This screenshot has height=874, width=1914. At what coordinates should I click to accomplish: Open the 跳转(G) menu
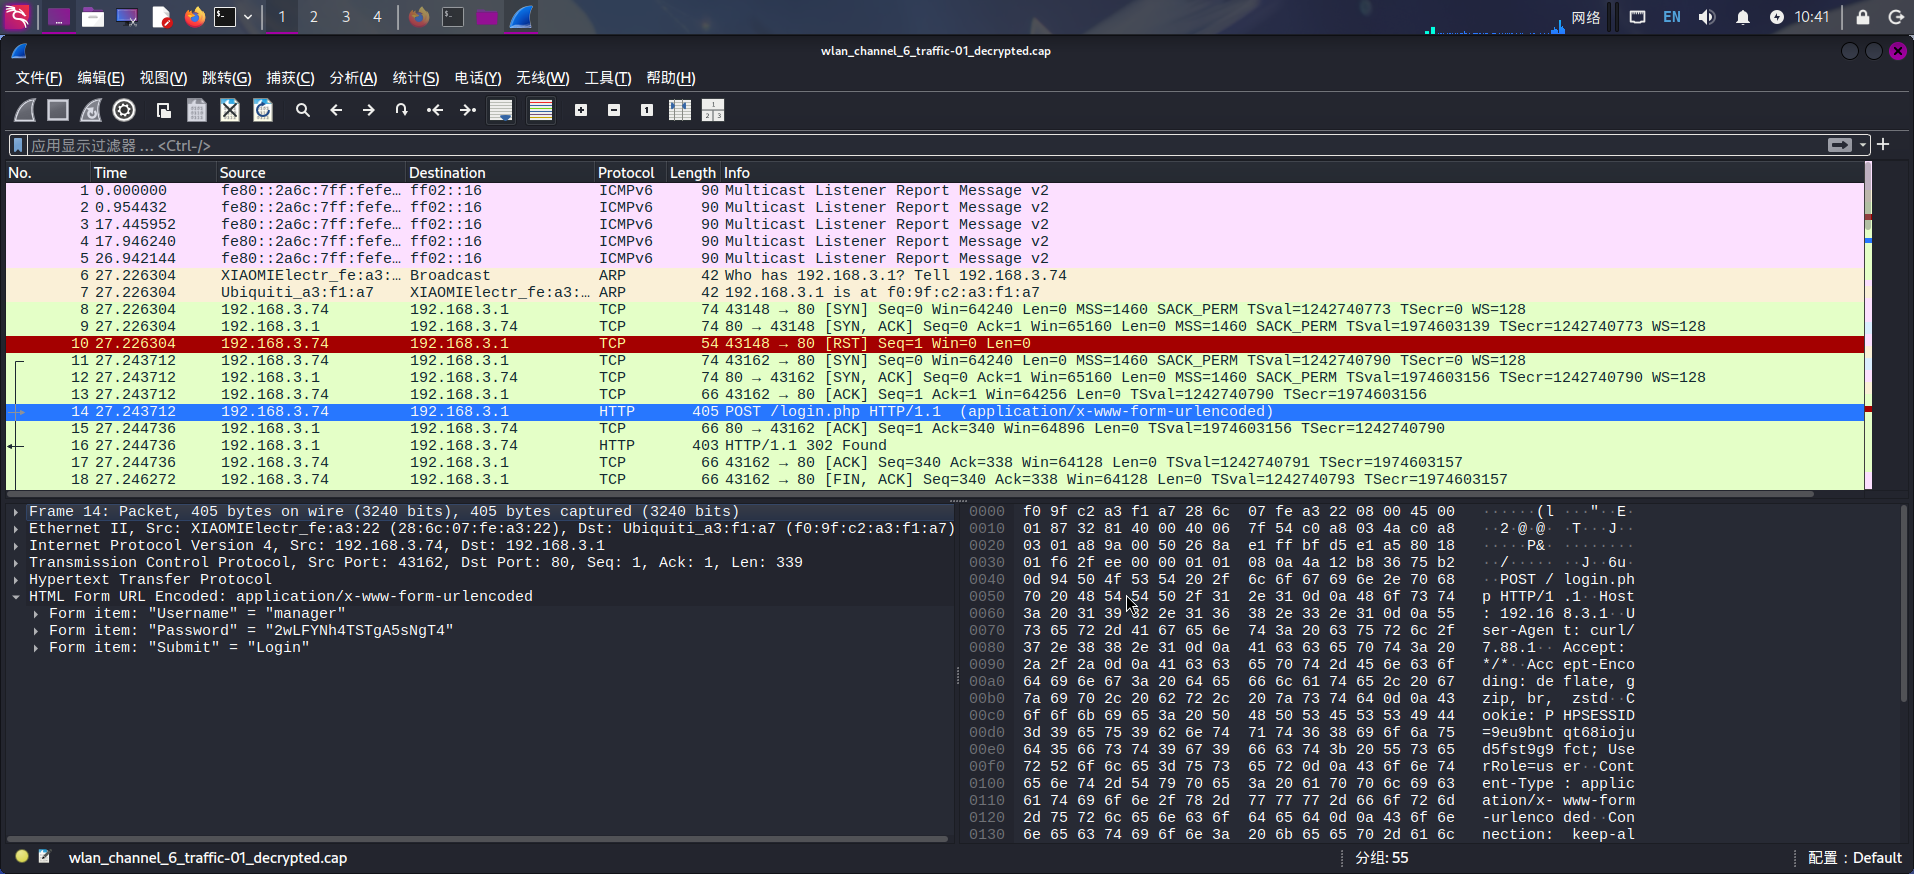pos(226,78)
